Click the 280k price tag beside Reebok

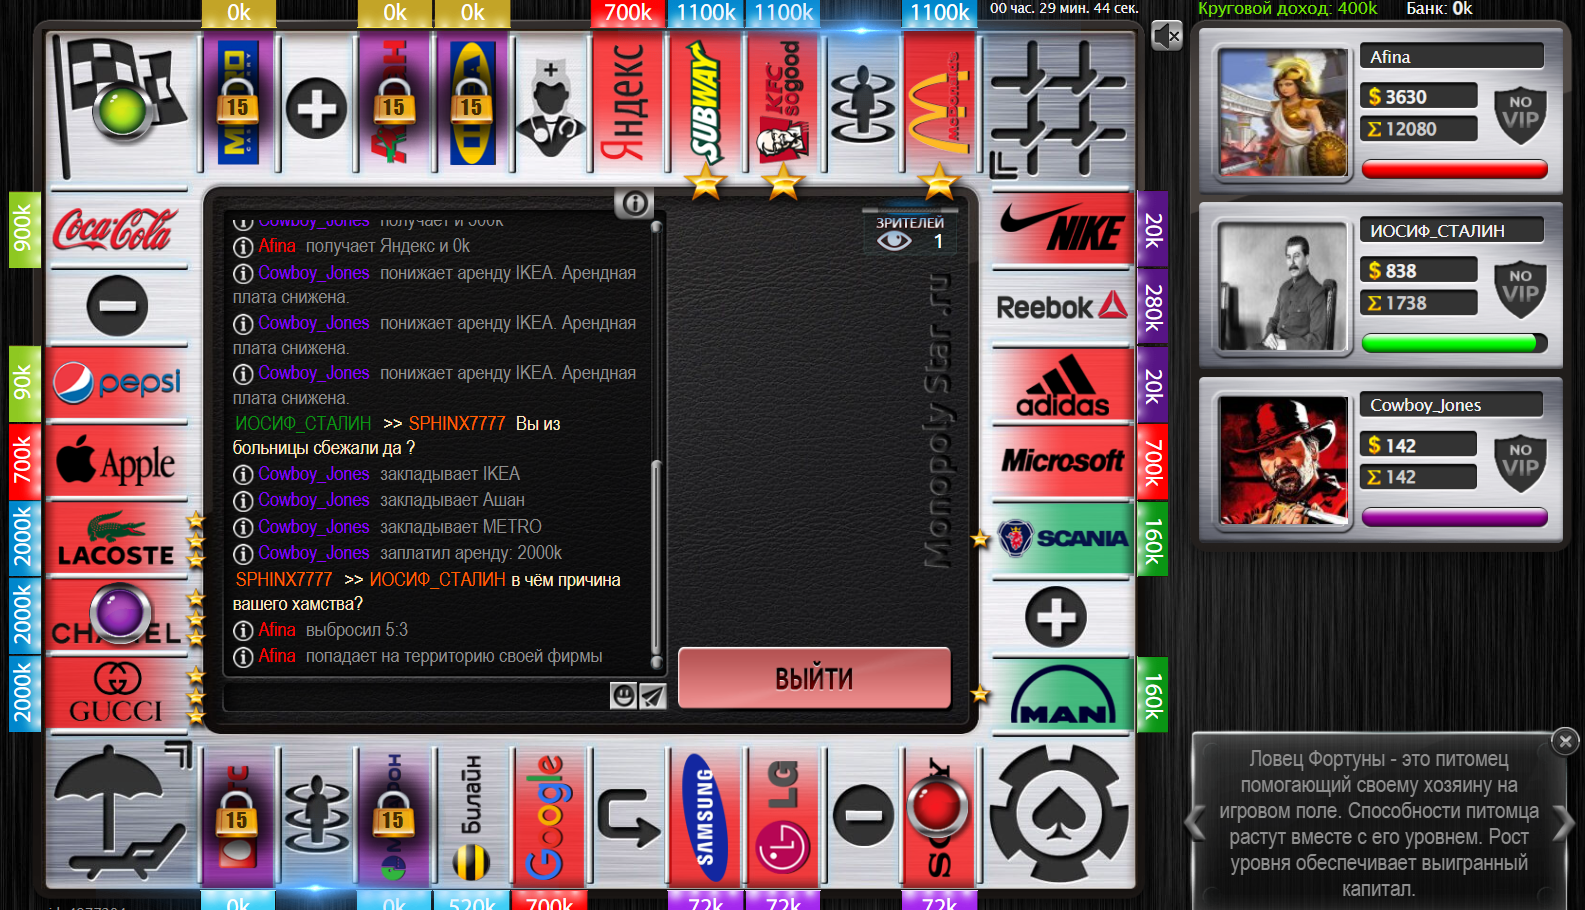1153,307
